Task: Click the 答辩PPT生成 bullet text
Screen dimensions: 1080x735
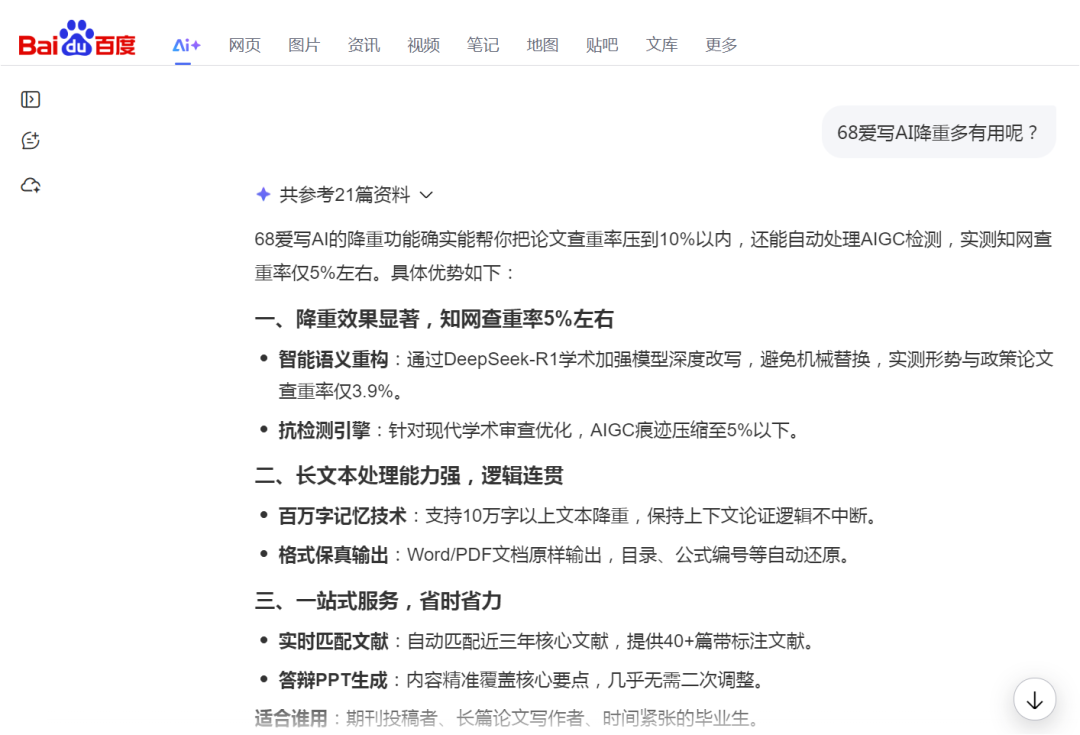Action: click(523, 681)
